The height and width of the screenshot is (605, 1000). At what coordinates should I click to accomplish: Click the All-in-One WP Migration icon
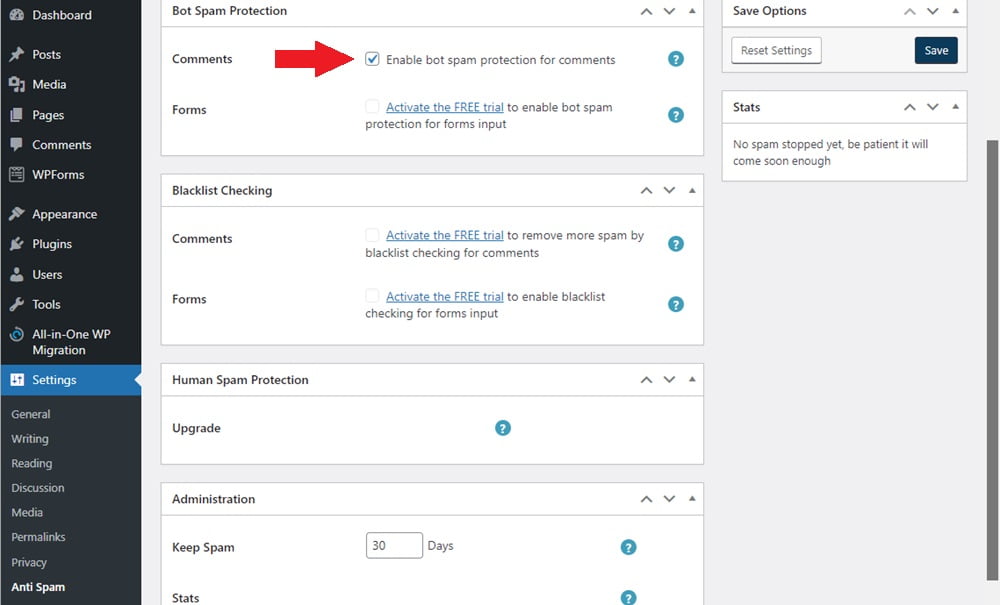point(17,334)
